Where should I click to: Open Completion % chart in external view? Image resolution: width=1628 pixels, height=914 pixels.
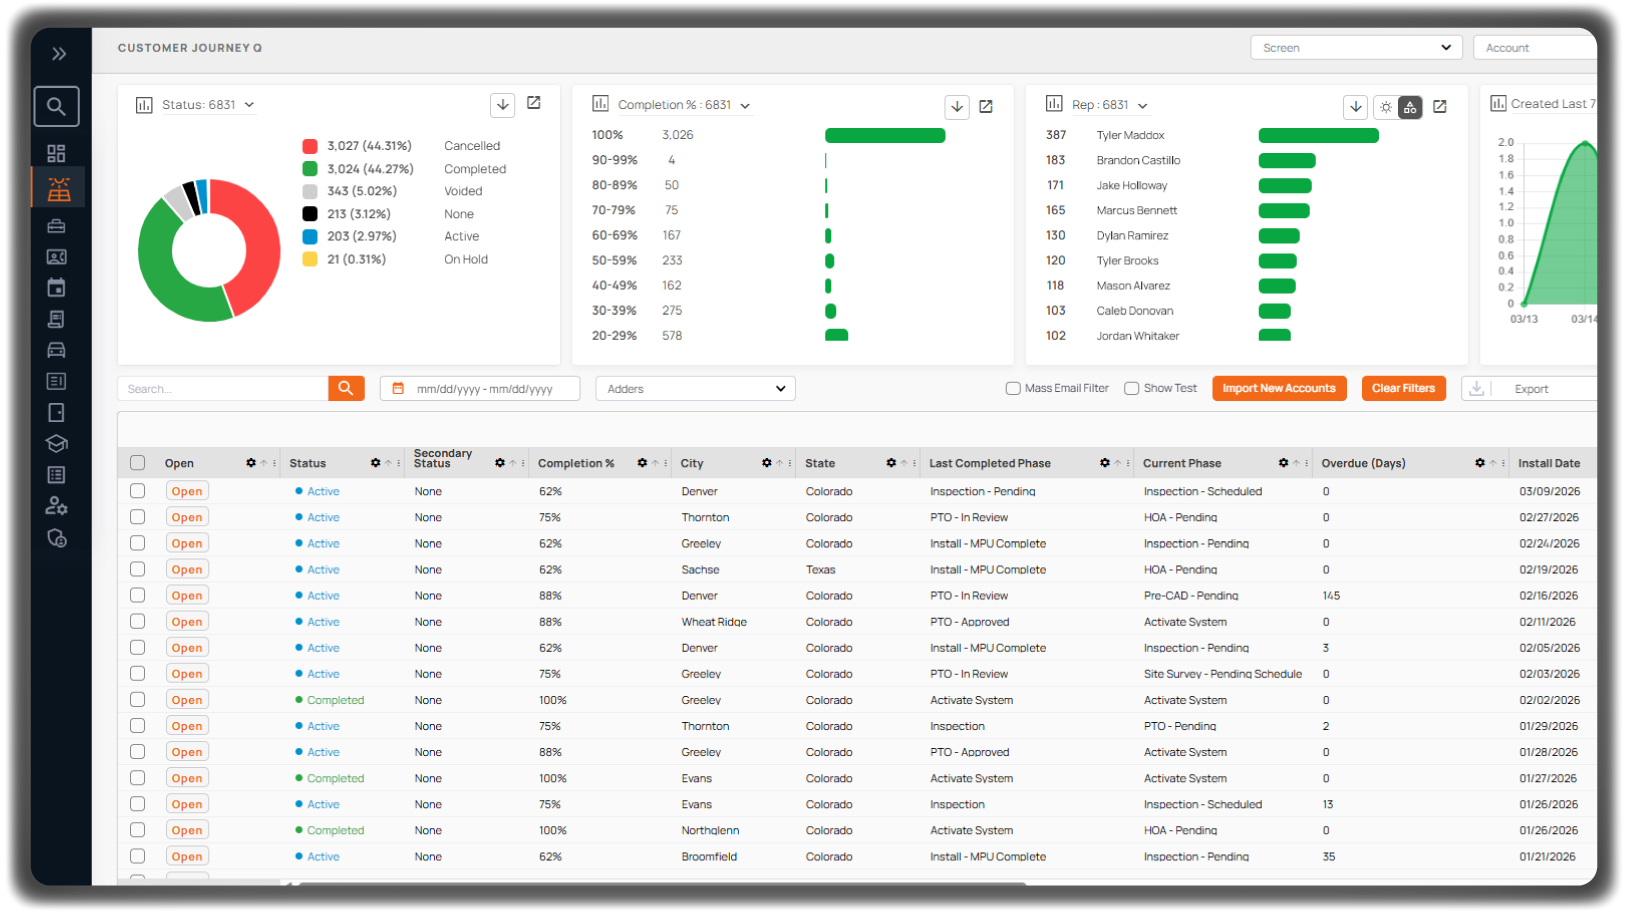(986, 106)
